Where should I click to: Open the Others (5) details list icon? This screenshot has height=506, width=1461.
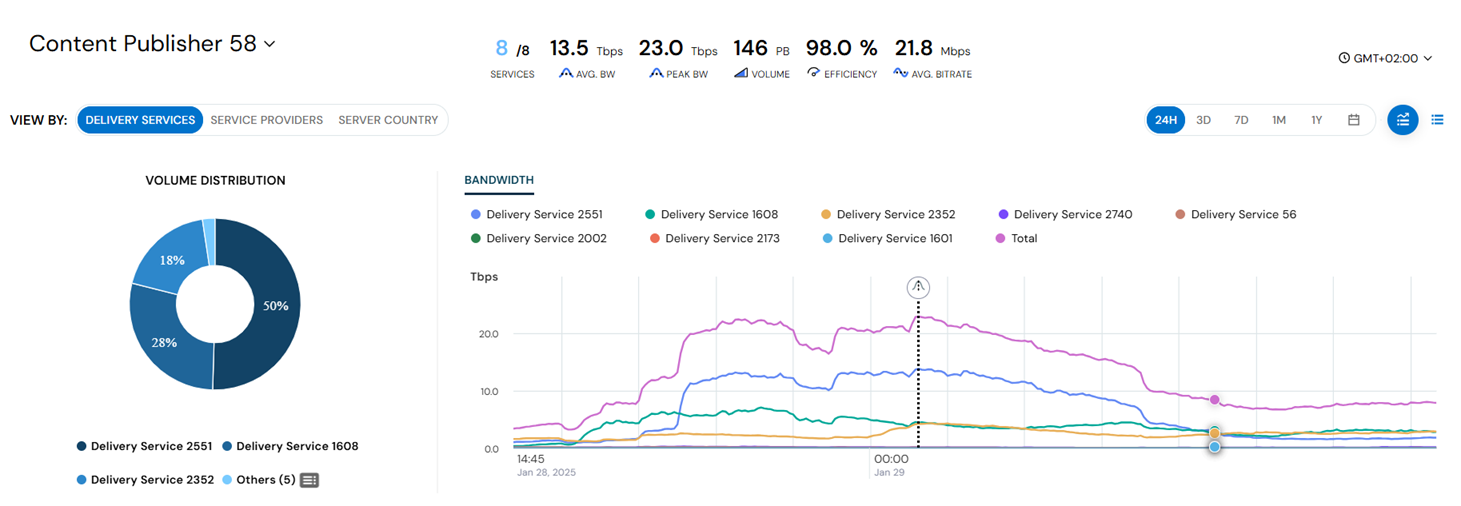(x=309, y=480)
